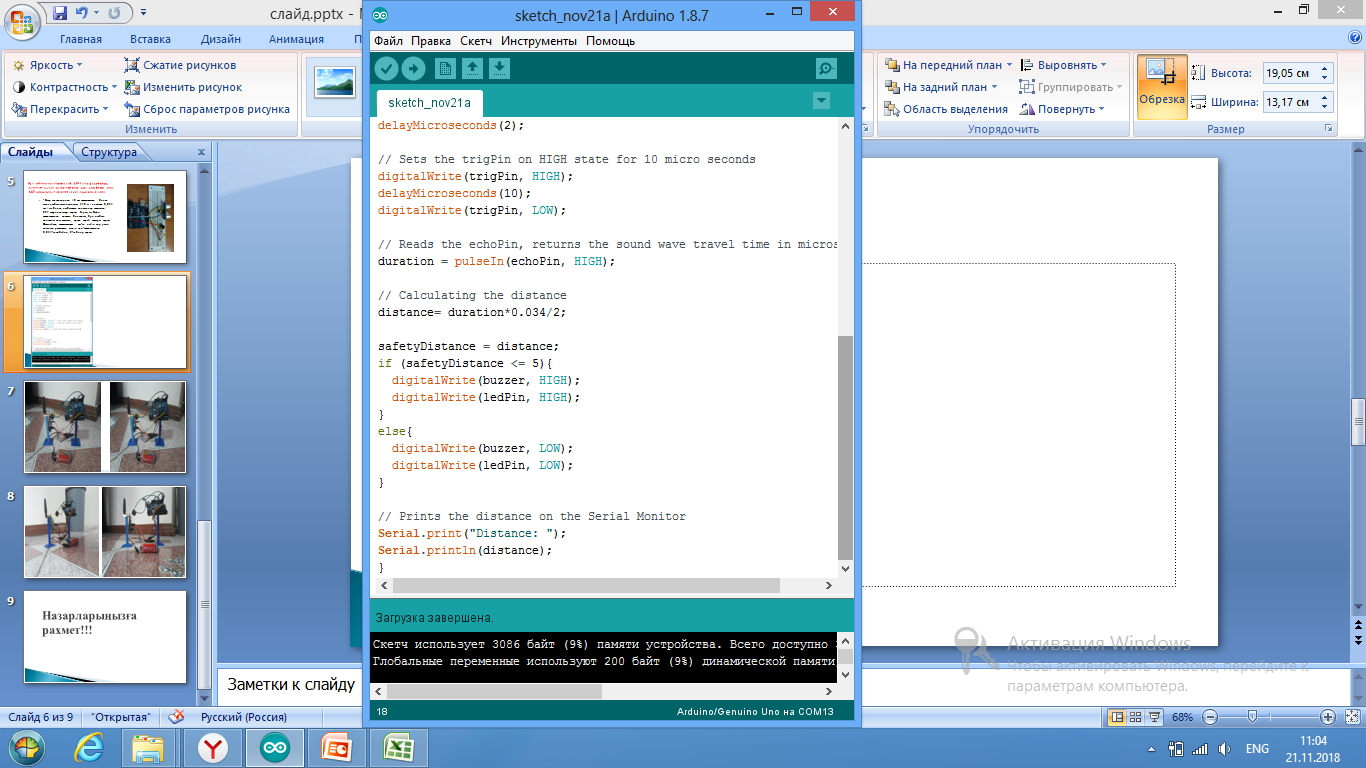Open the Перекрасить recolor dropdown
Image resolution: width=1366 pixels, height=768 pixels.
[x=61, y=109]
